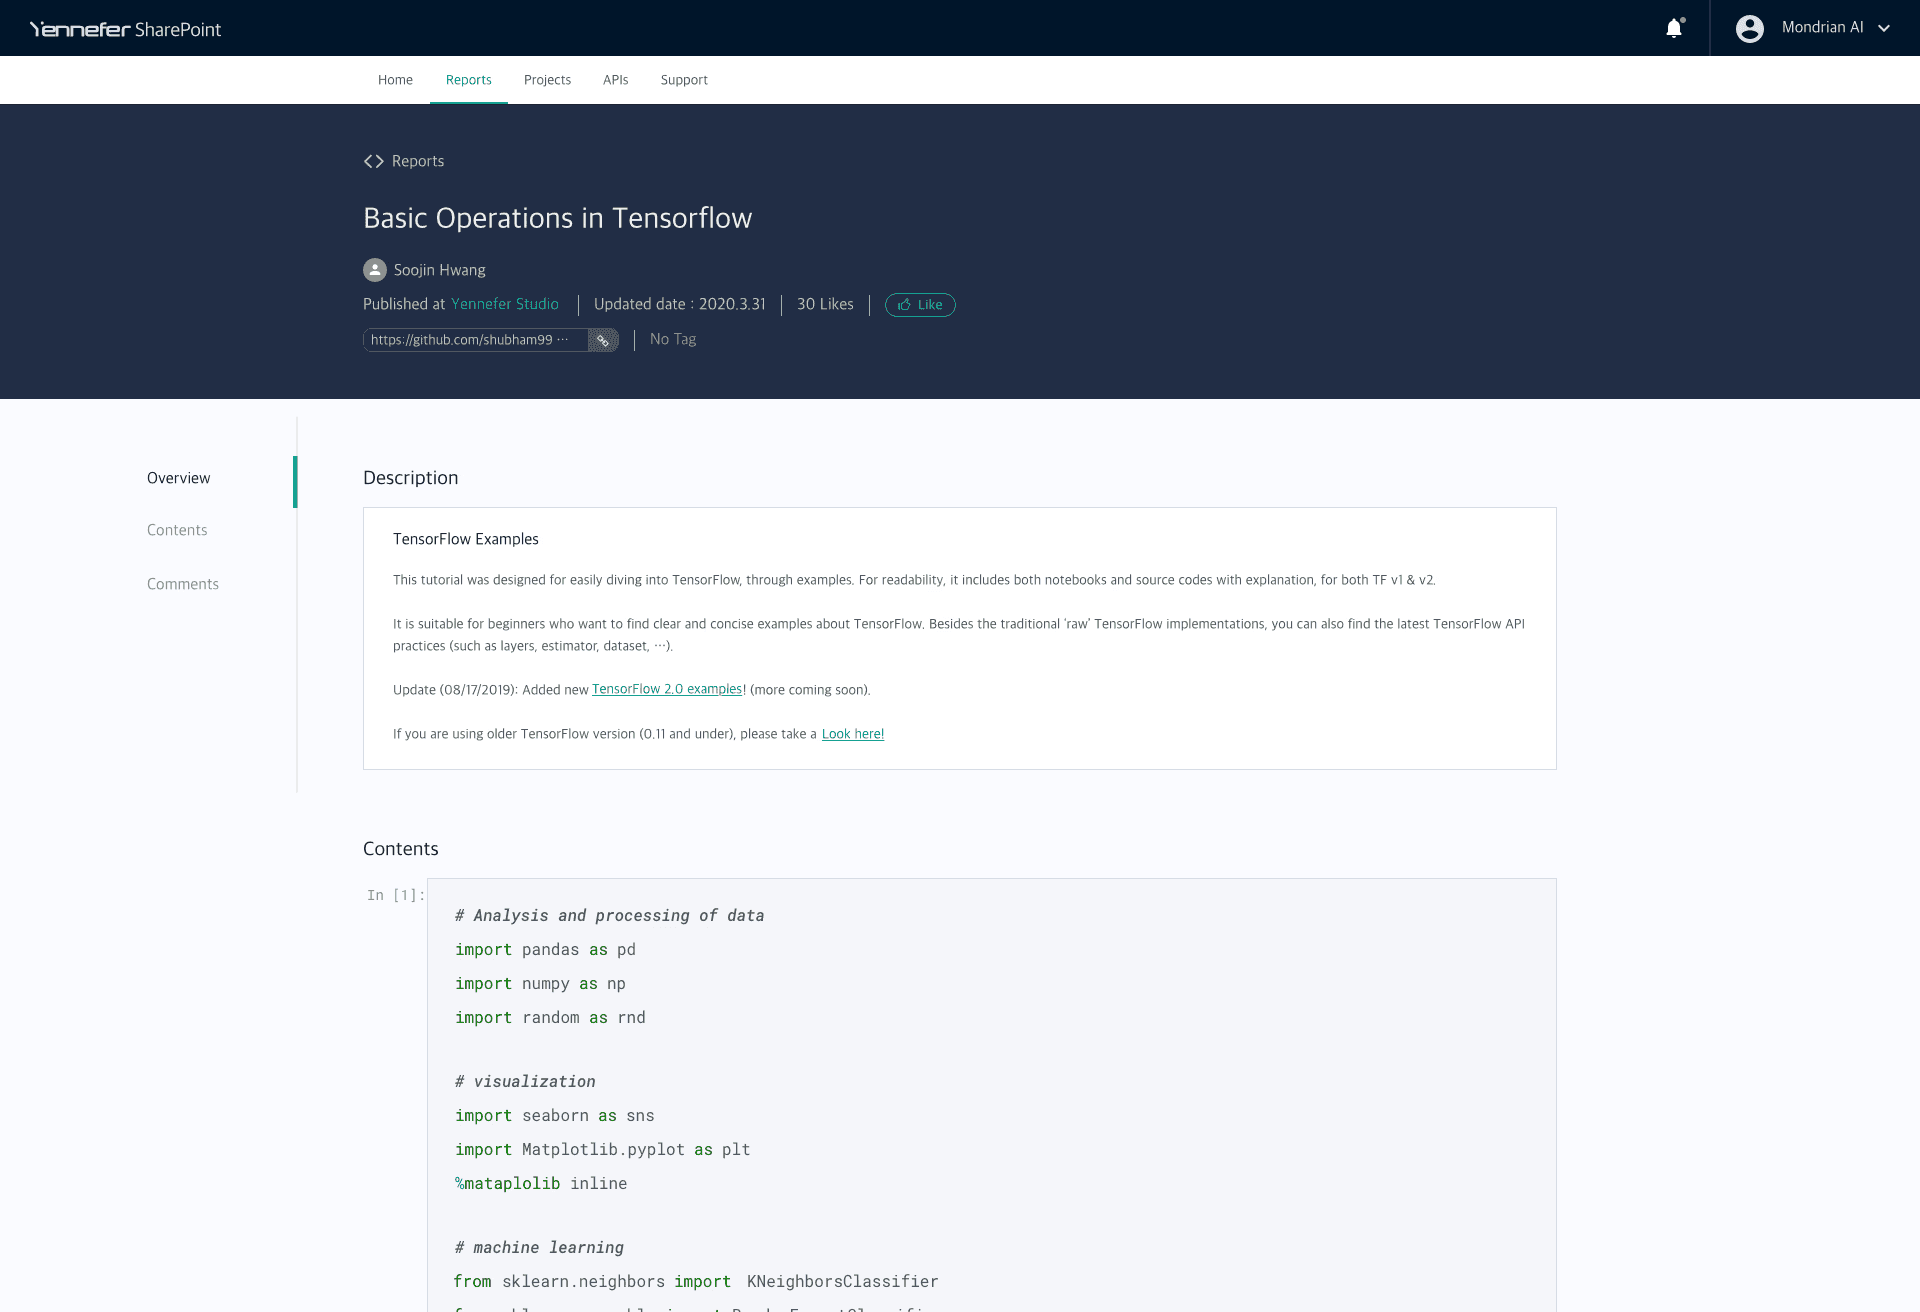
Task: Click the thumbs-up icon in the Like button
Action: [904, 305]
